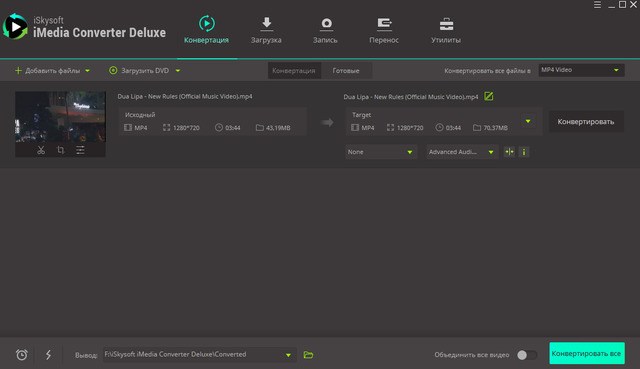
Task: Click the Исходный label
Action: pyautogui.click(x=140, y=115)
